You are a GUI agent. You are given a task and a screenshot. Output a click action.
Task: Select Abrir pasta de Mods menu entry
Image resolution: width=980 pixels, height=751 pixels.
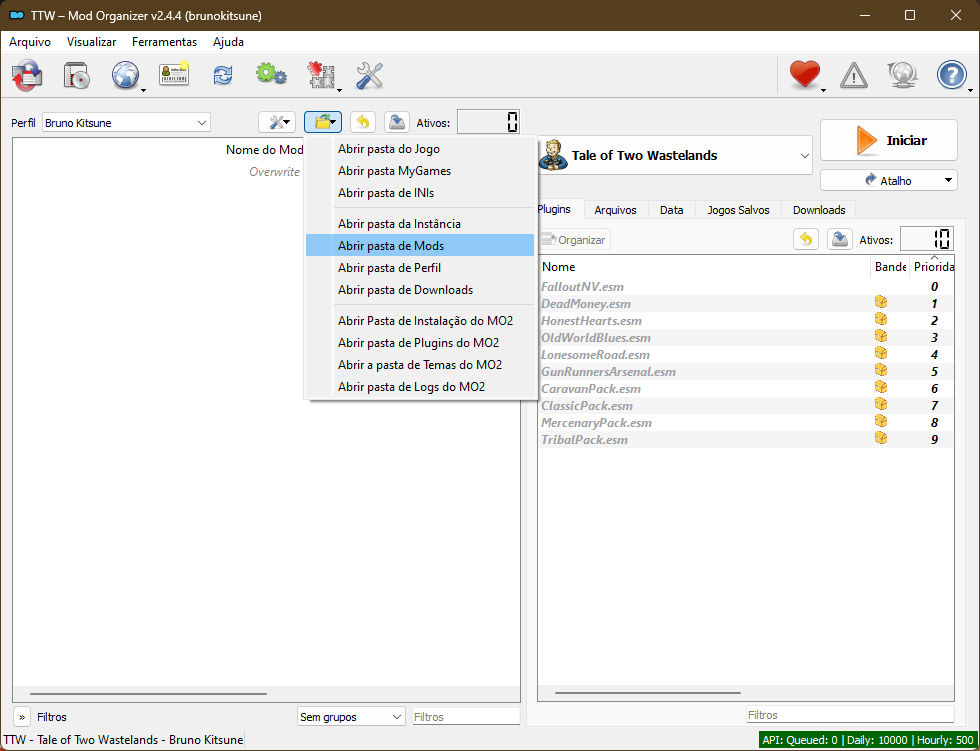[x=420, y=246]
